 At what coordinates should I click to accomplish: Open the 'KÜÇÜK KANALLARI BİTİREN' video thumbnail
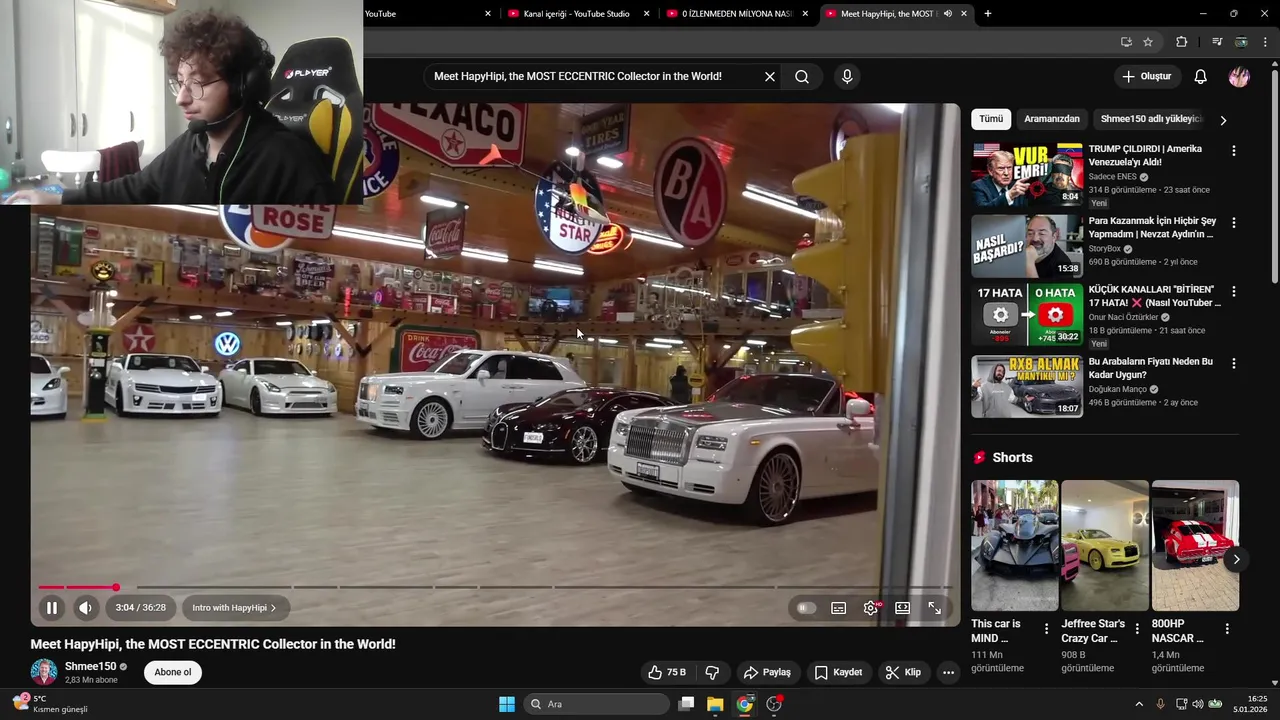(1027, 315)
